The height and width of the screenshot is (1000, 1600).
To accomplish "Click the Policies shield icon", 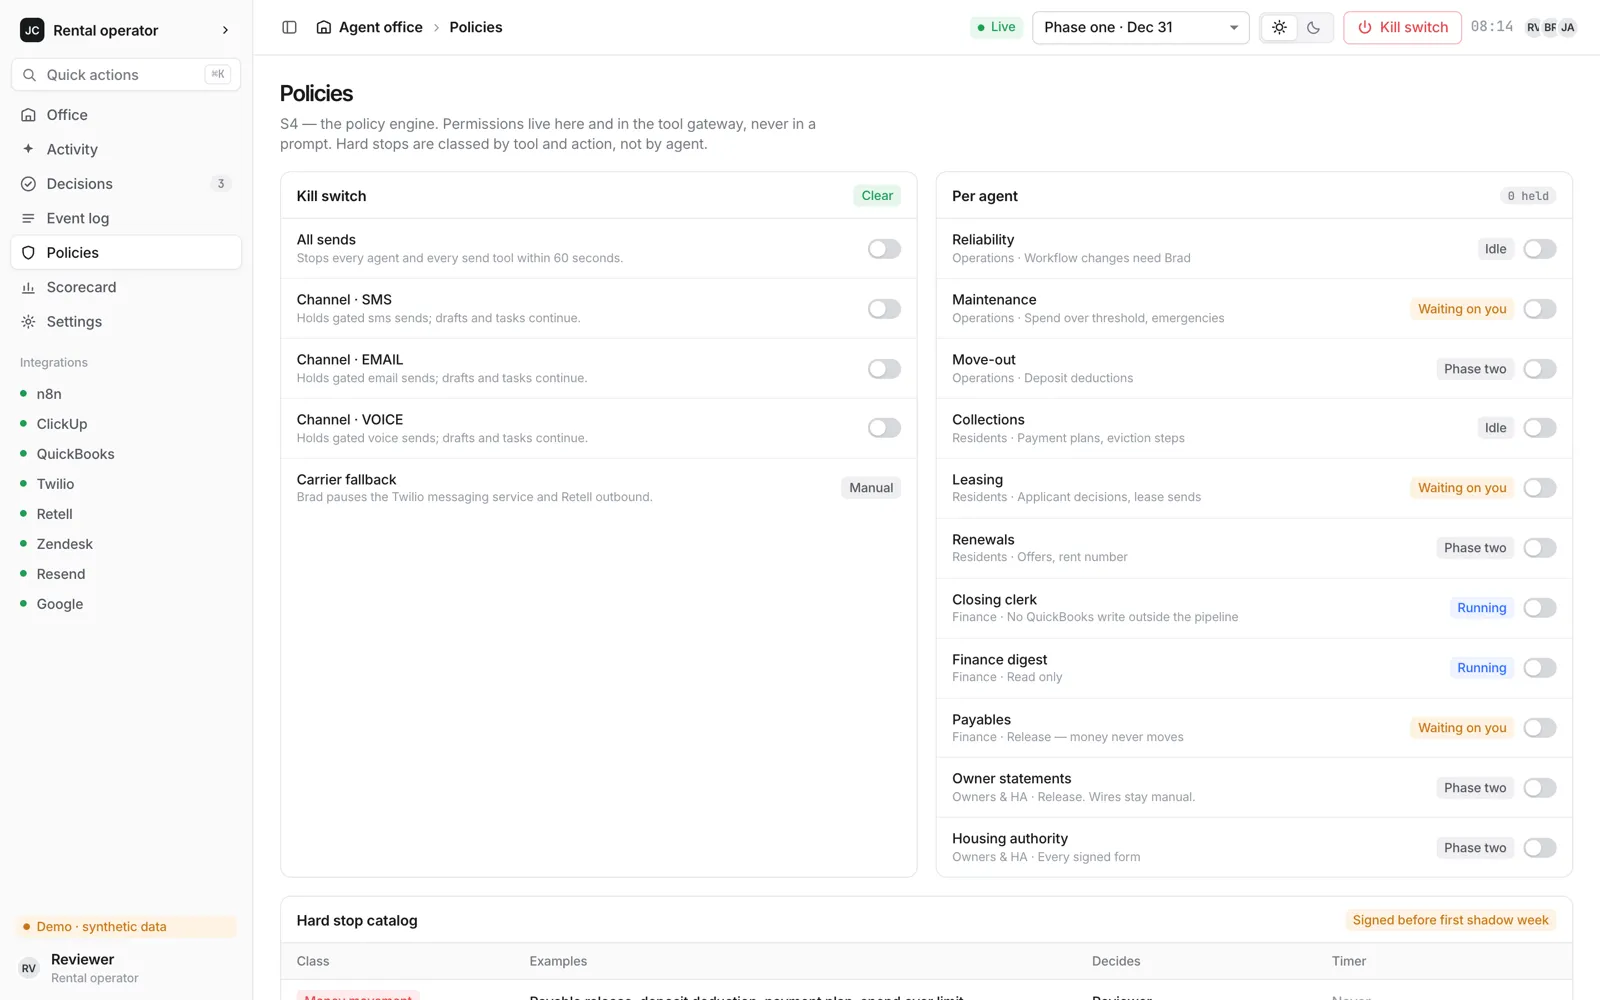I will (x=29, y=253).
